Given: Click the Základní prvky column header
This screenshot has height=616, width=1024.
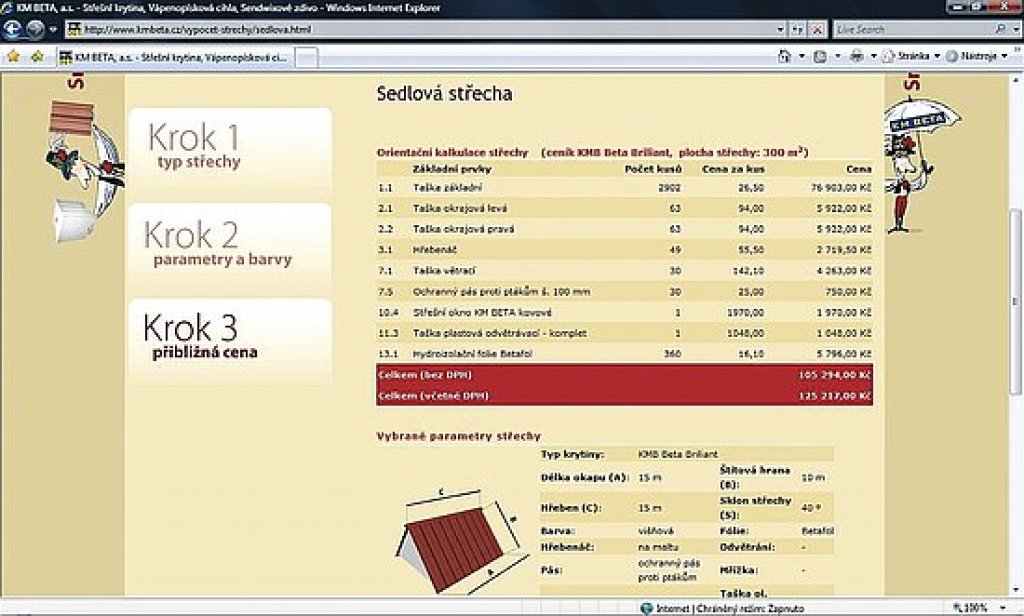Looking at the screenshot, I should coord(452,169).
